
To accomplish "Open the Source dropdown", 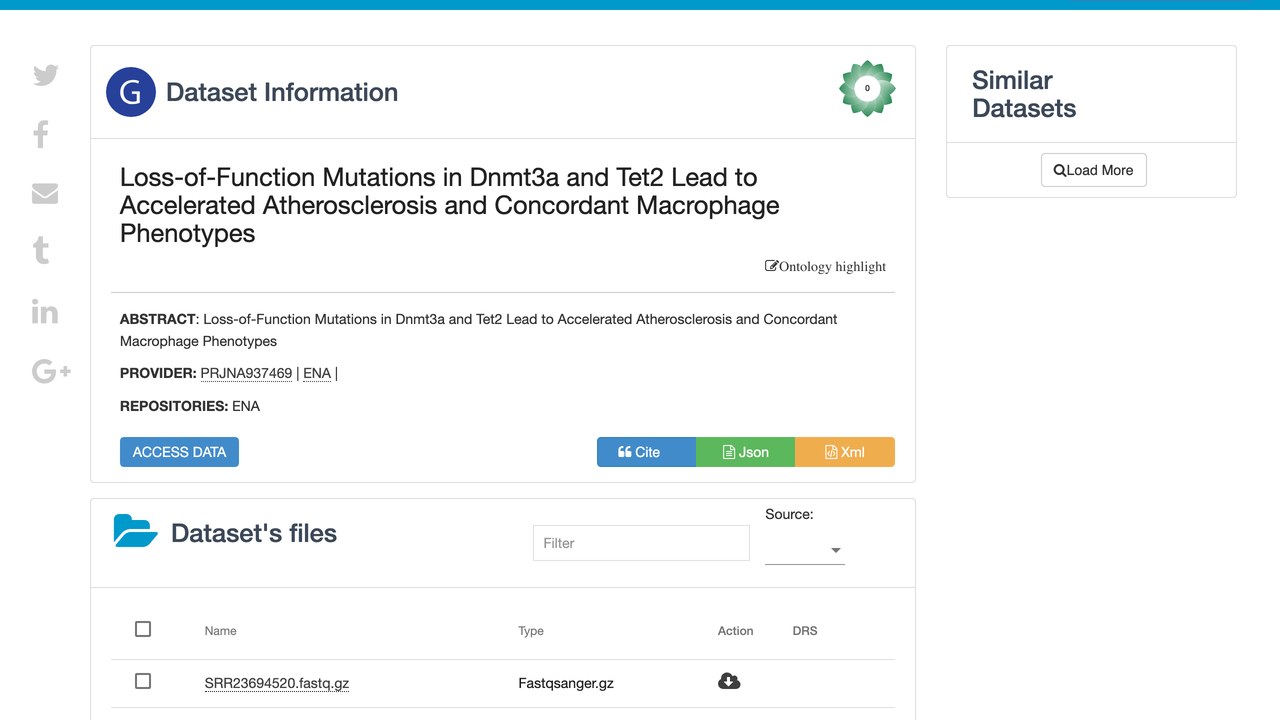I will click(x=805, y=550).
